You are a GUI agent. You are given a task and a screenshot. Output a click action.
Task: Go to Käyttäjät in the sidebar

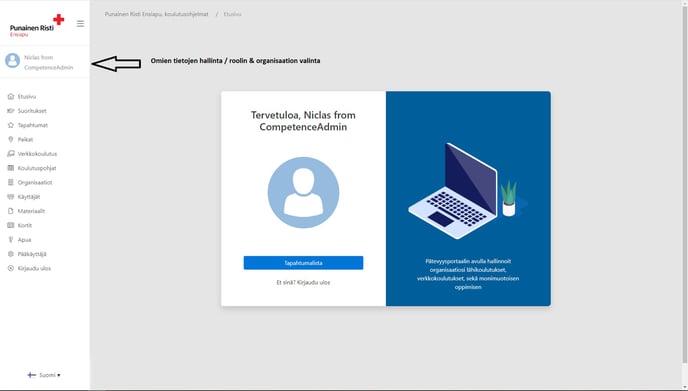pos(29,197)
